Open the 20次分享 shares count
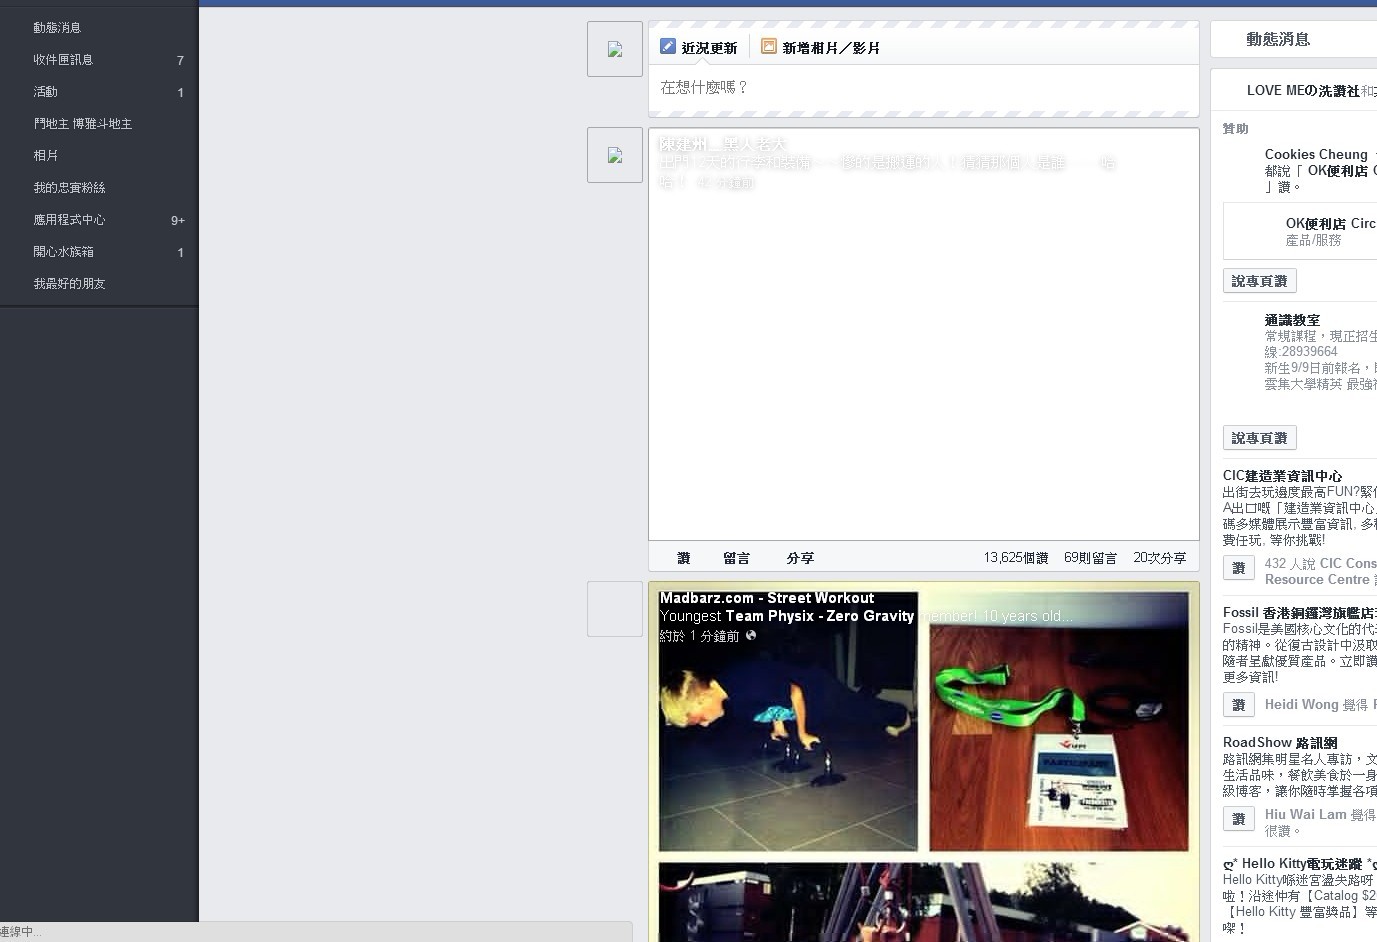Viewport: 1377px width, 942px height. pos(1160,558)
